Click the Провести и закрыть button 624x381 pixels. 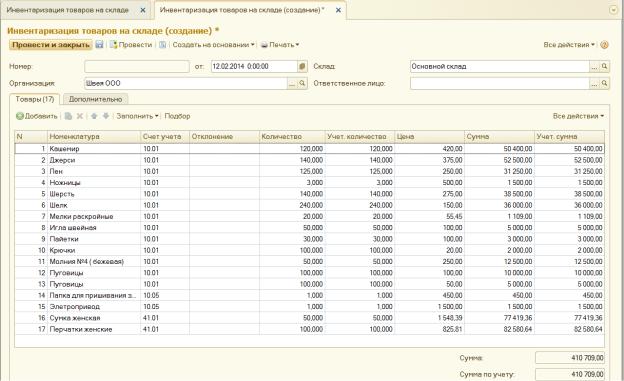51,45
